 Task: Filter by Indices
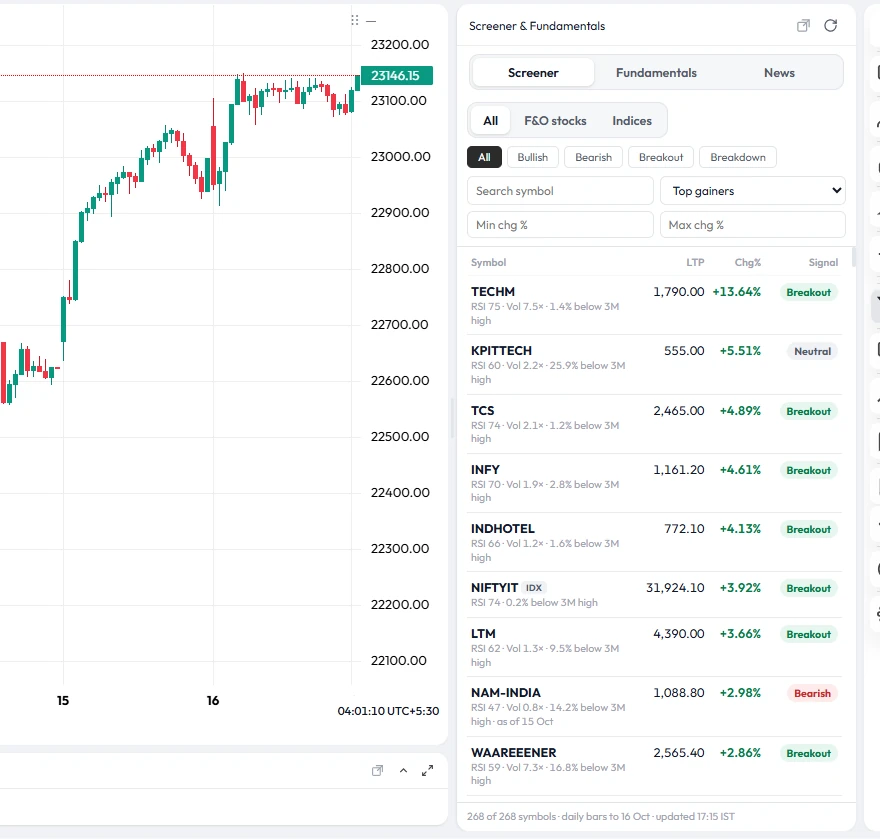point(632,121)
